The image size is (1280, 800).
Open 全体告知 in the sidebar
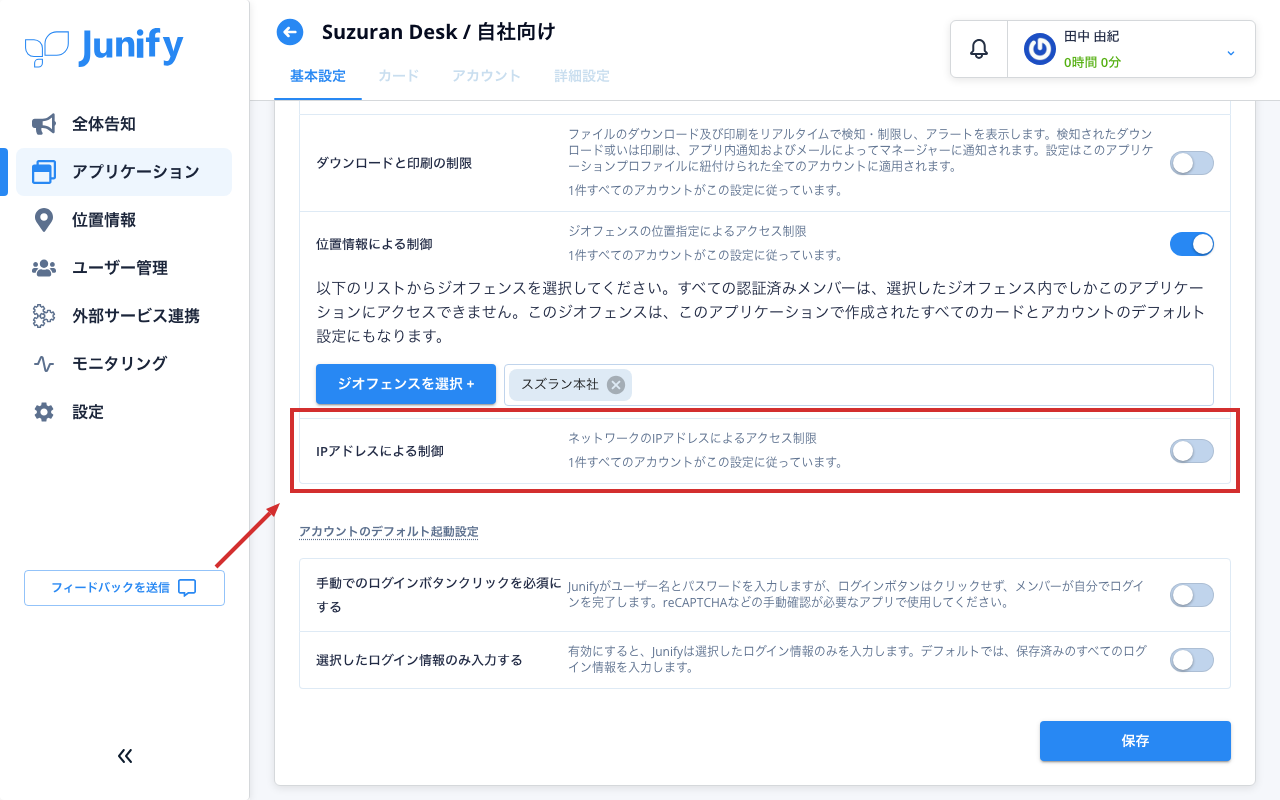pyautogui.click(x=124, y=124)
